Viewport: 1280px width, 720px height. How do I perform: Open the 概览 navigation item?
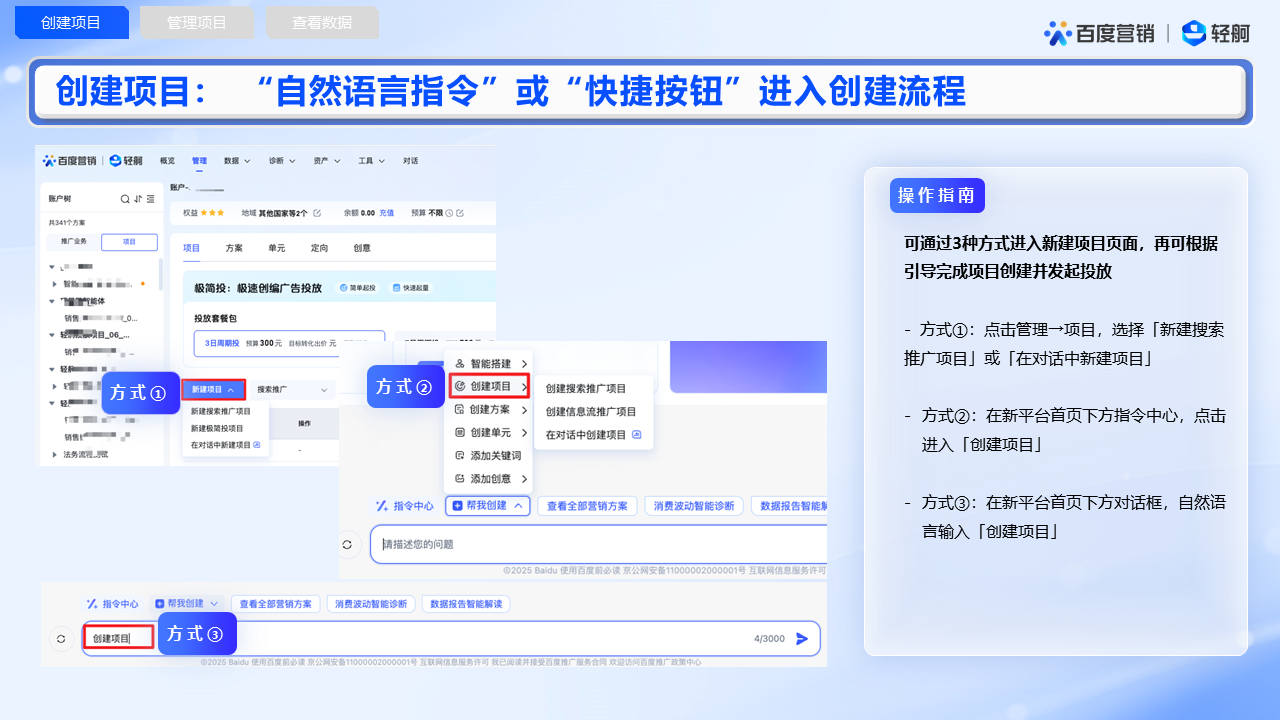tap(167, 160)
